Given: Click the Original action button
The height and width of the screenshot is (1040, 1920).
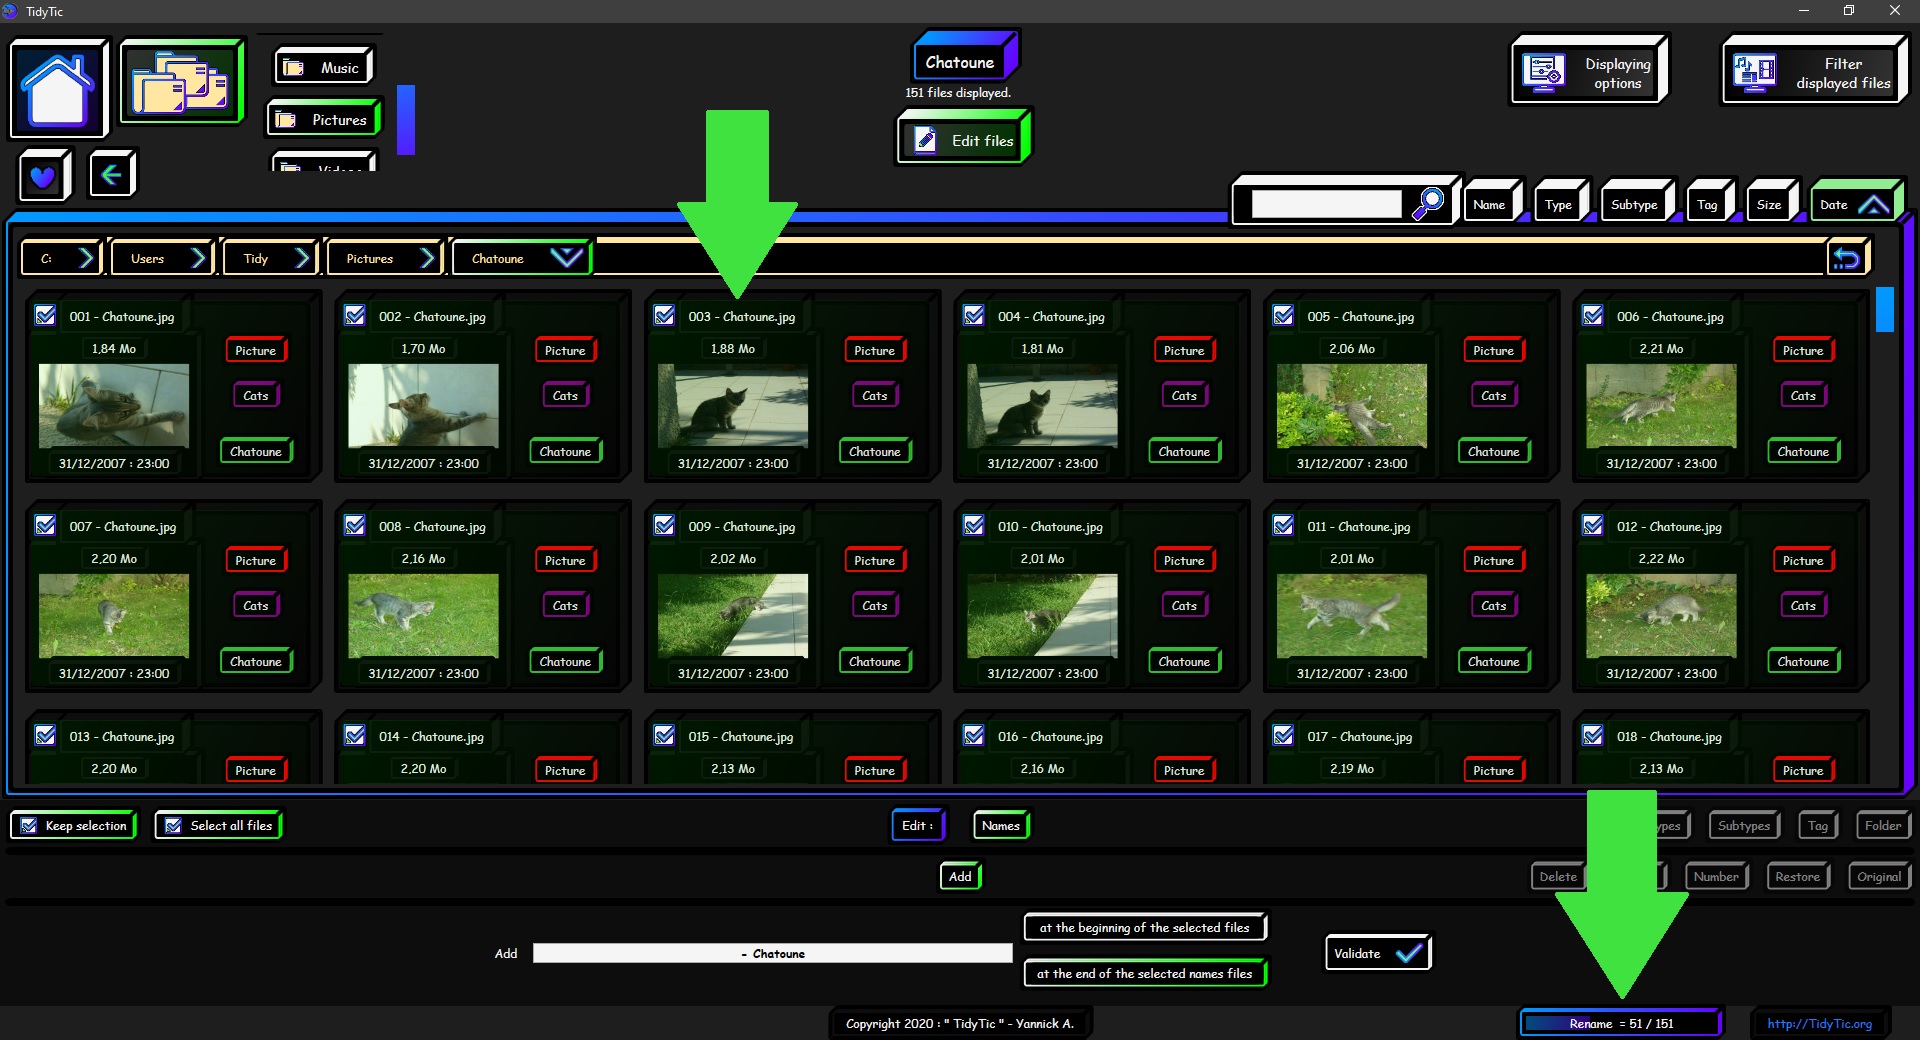Looking at the screenshot, I should 1880,876.
